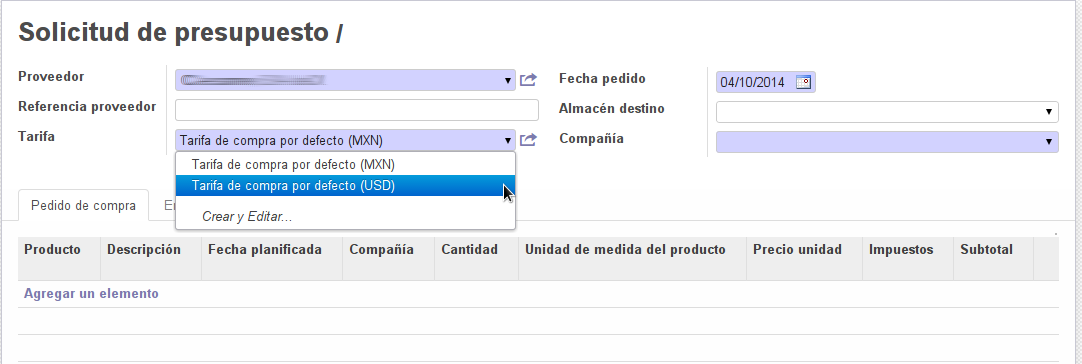Sort by the Precio unidad column header
Image resolution: width=1082 pixels, height=364 pixels.
(797, 250)
